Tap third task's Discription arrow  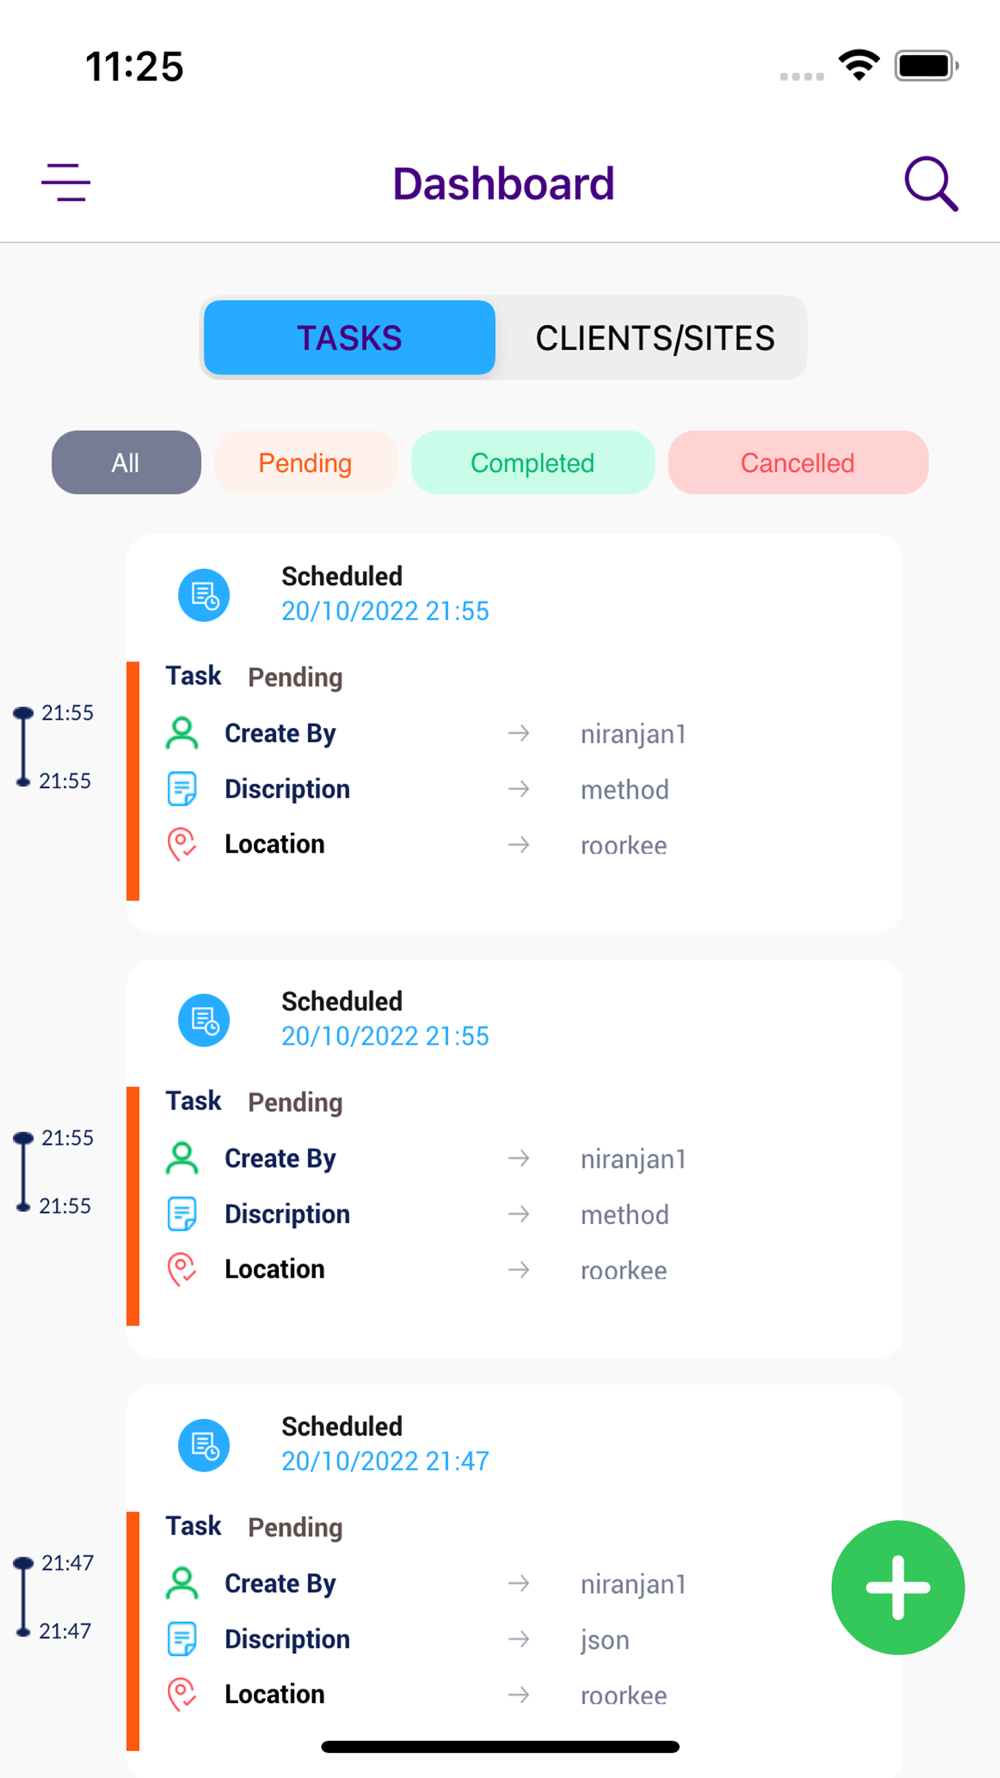(x=518, y=1640)
